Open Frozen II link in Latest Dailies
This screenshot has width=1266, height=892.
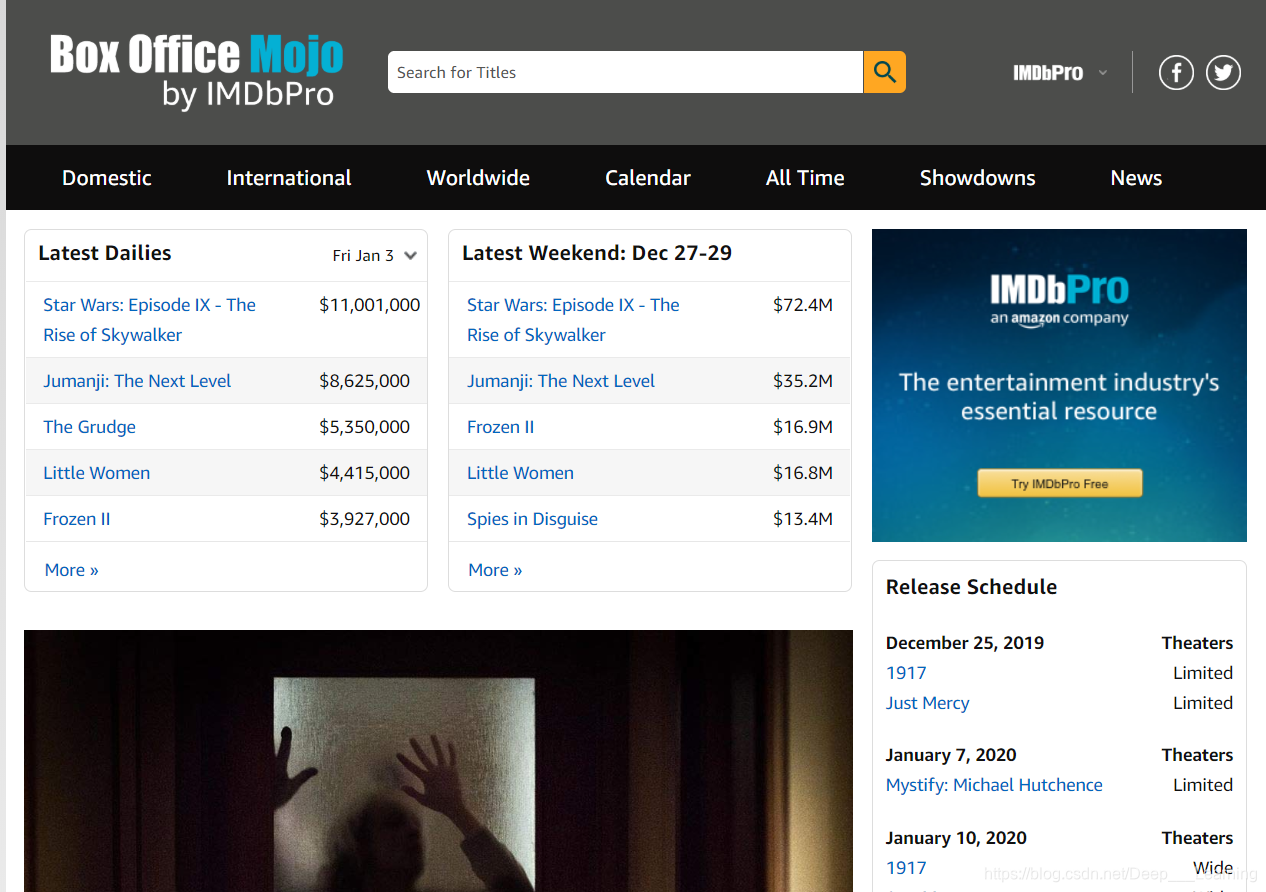(x=76, y=519)
